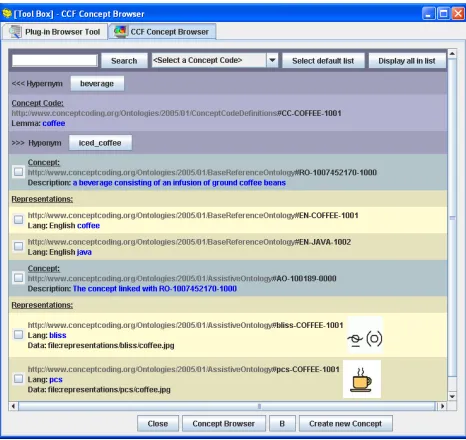The height and width of the screenshot is (440, 466).
Task: Click the Concept Code heading label
Action: click(x=38, y=103)
